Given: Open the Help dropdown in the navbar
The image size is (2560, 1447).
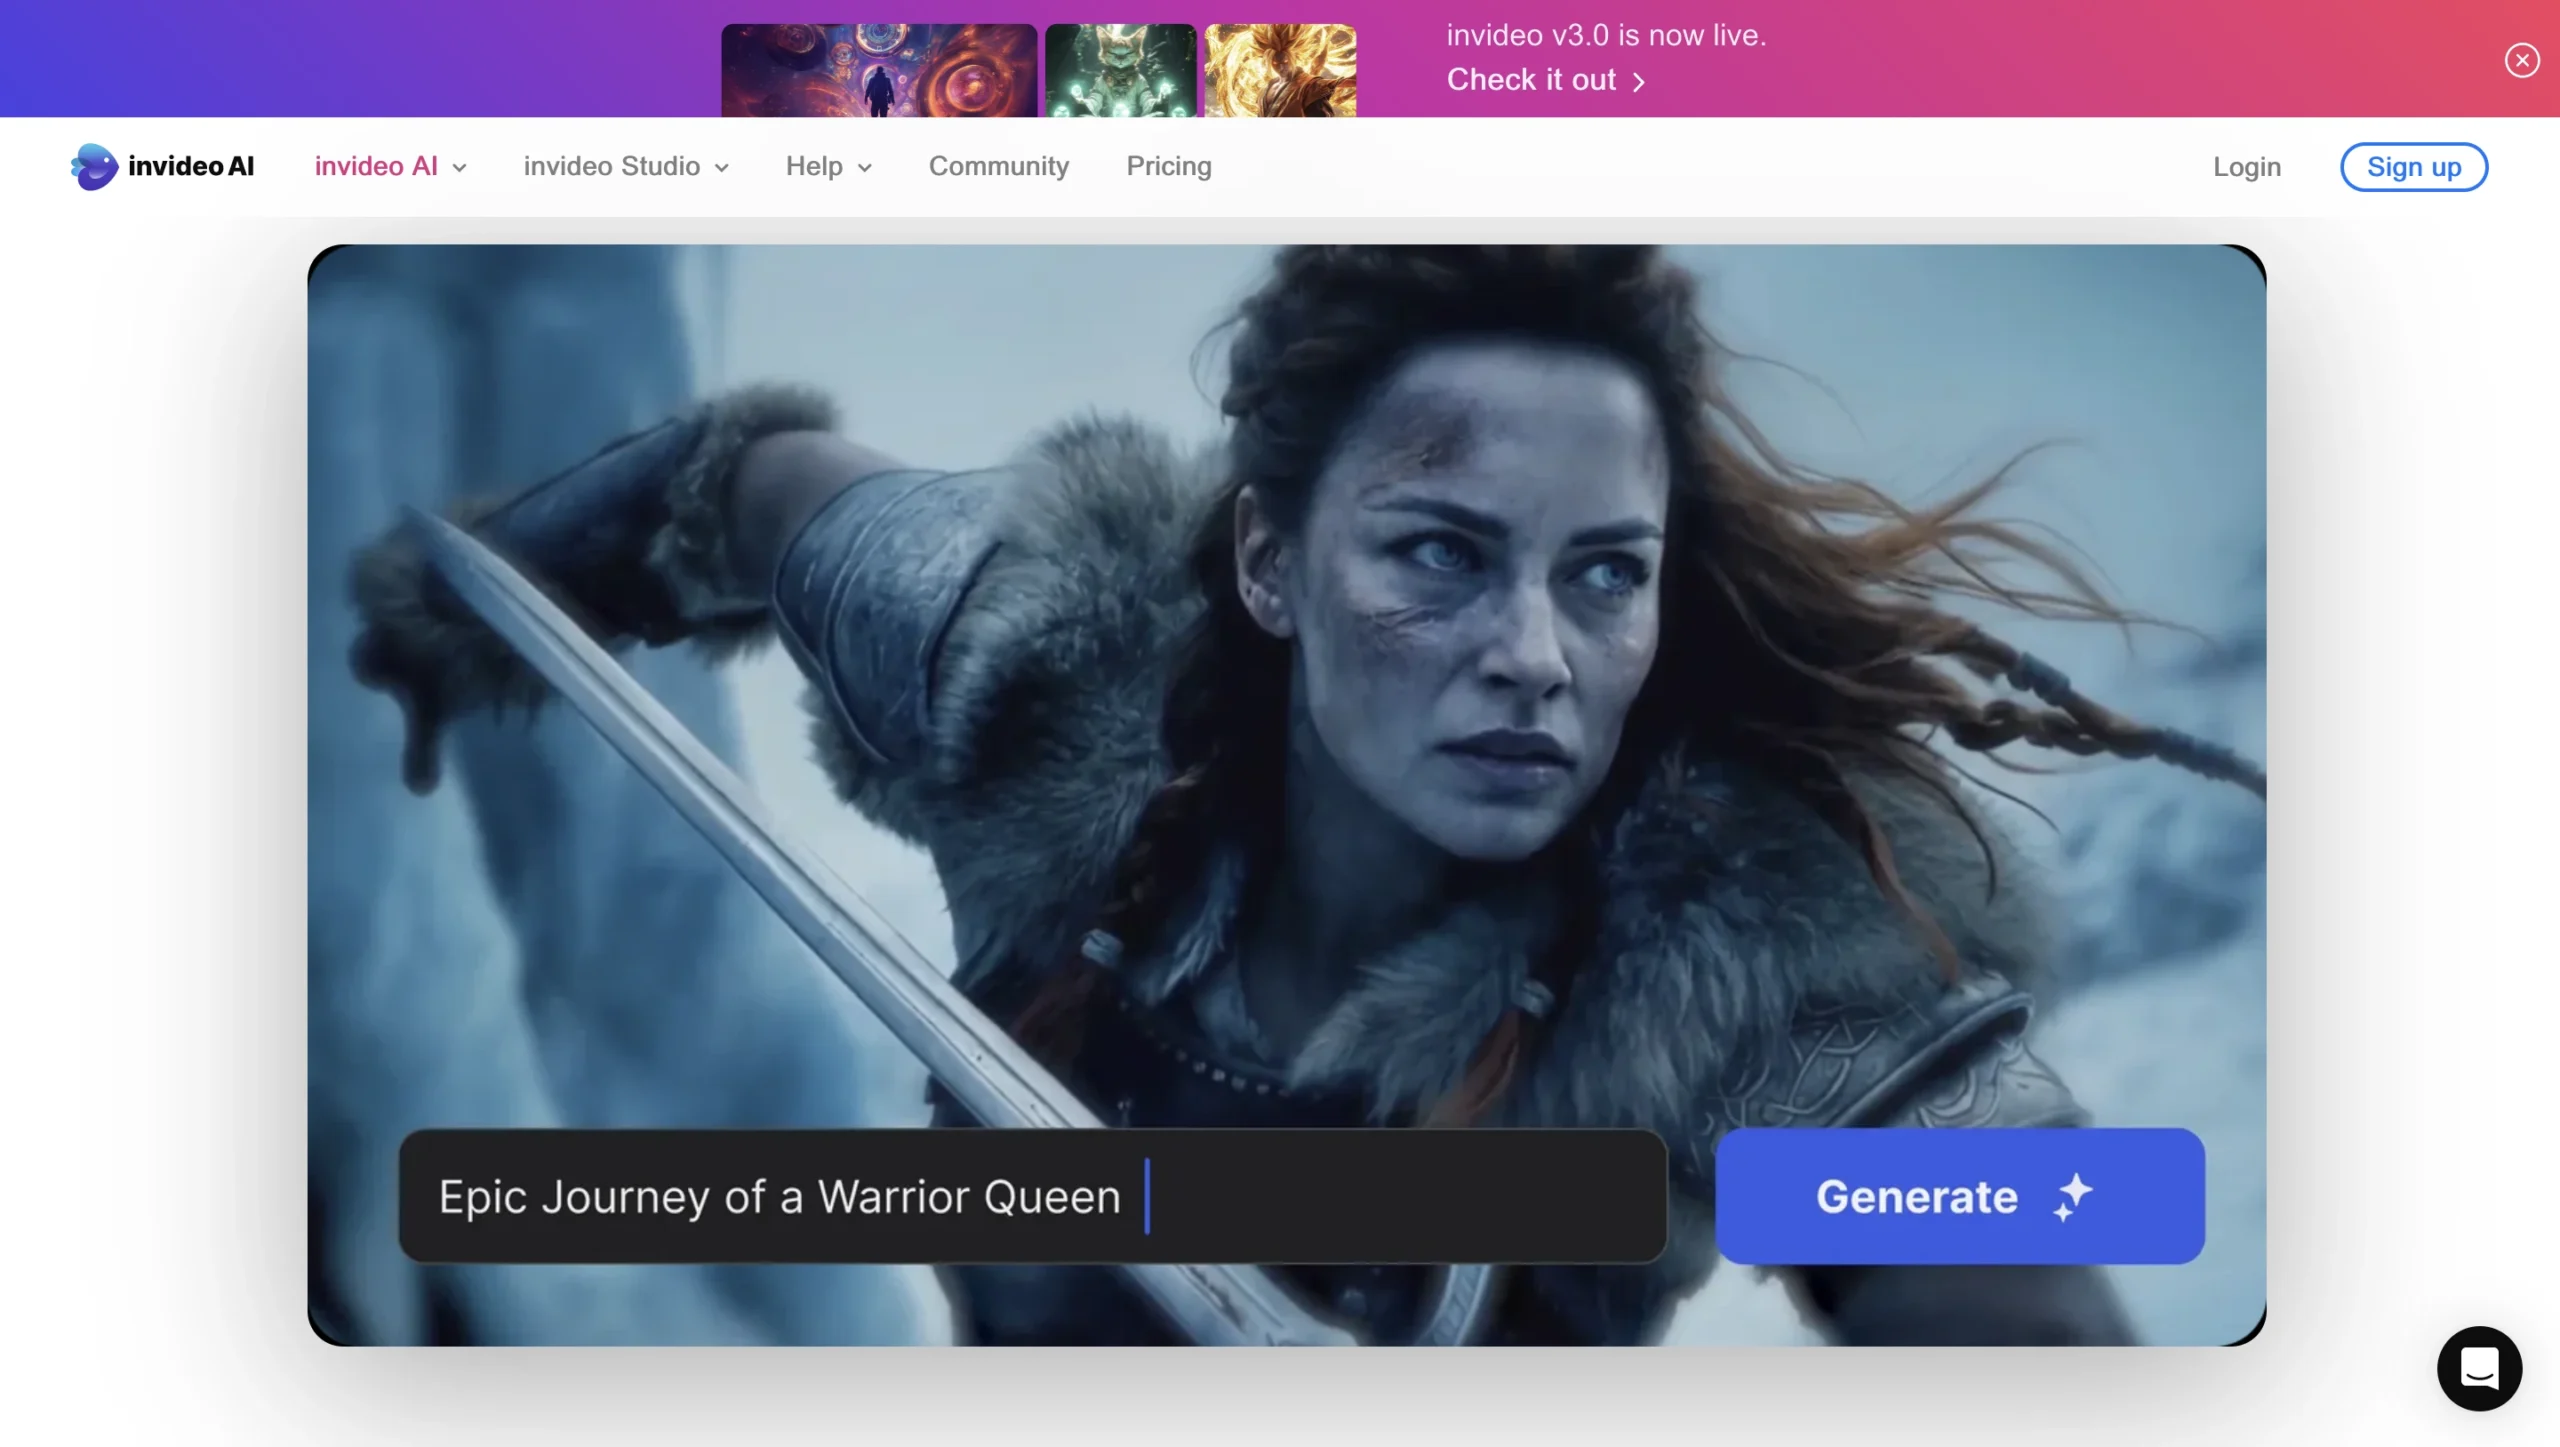Looking at the screenshot, I should pyautogui.click(x=828, y=166).
